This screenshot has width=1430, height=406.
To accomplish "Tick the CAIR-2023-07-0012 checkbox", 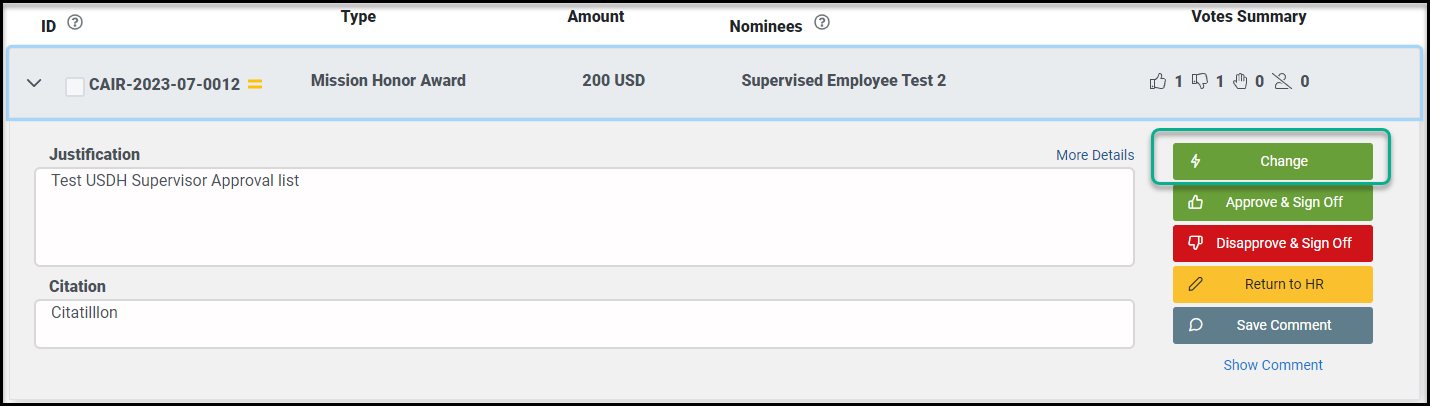I will (75, 86).
